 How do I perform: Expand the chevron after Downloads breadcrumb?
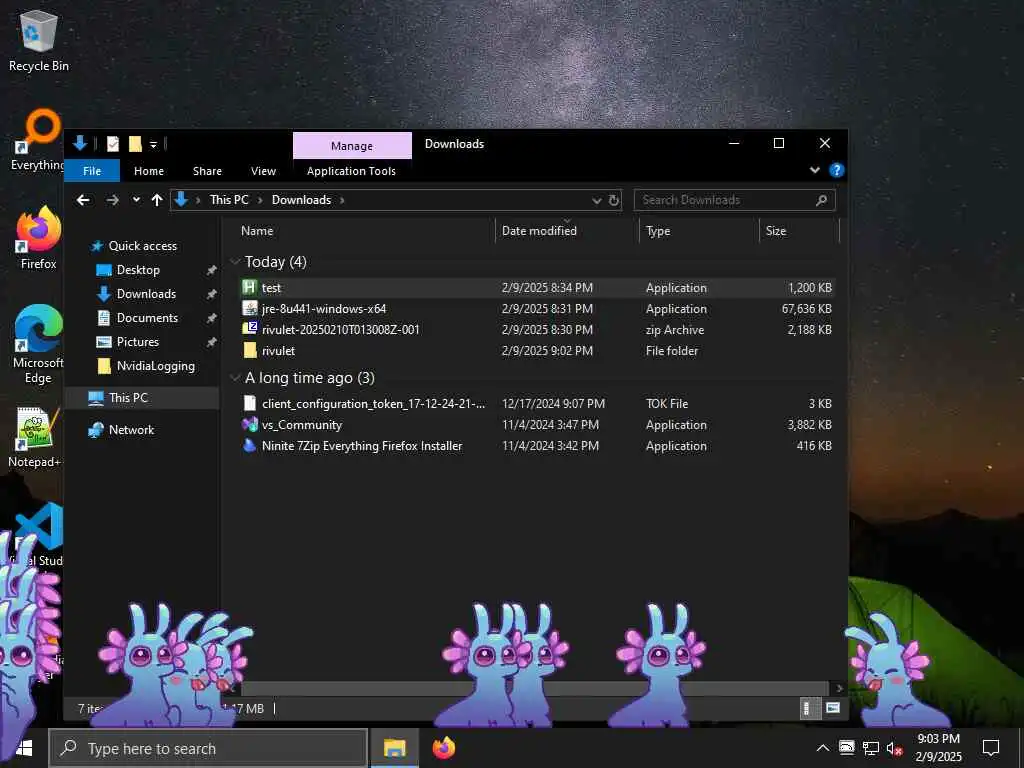(x=342, y=200)
